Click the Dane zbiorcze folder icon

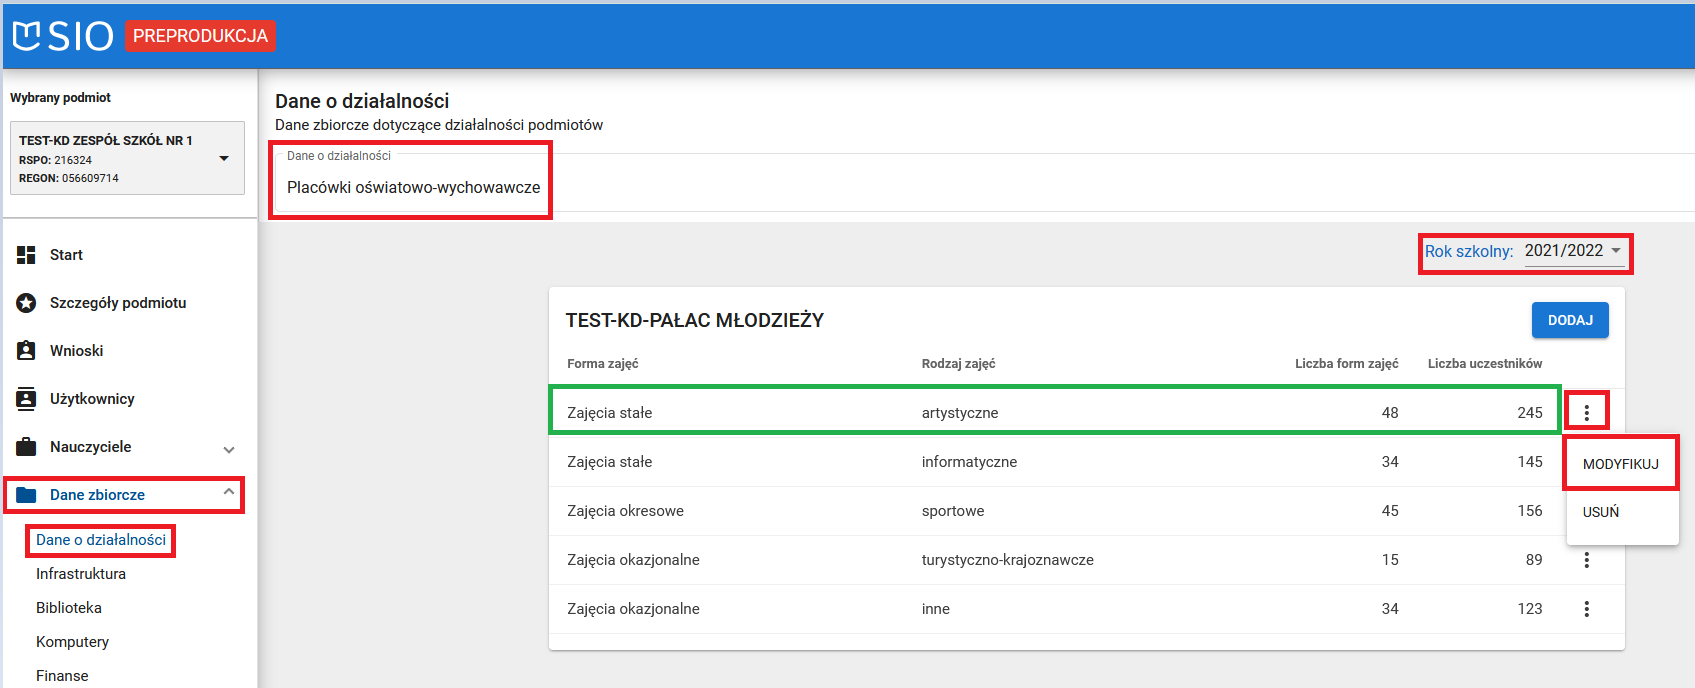(27, 495)
